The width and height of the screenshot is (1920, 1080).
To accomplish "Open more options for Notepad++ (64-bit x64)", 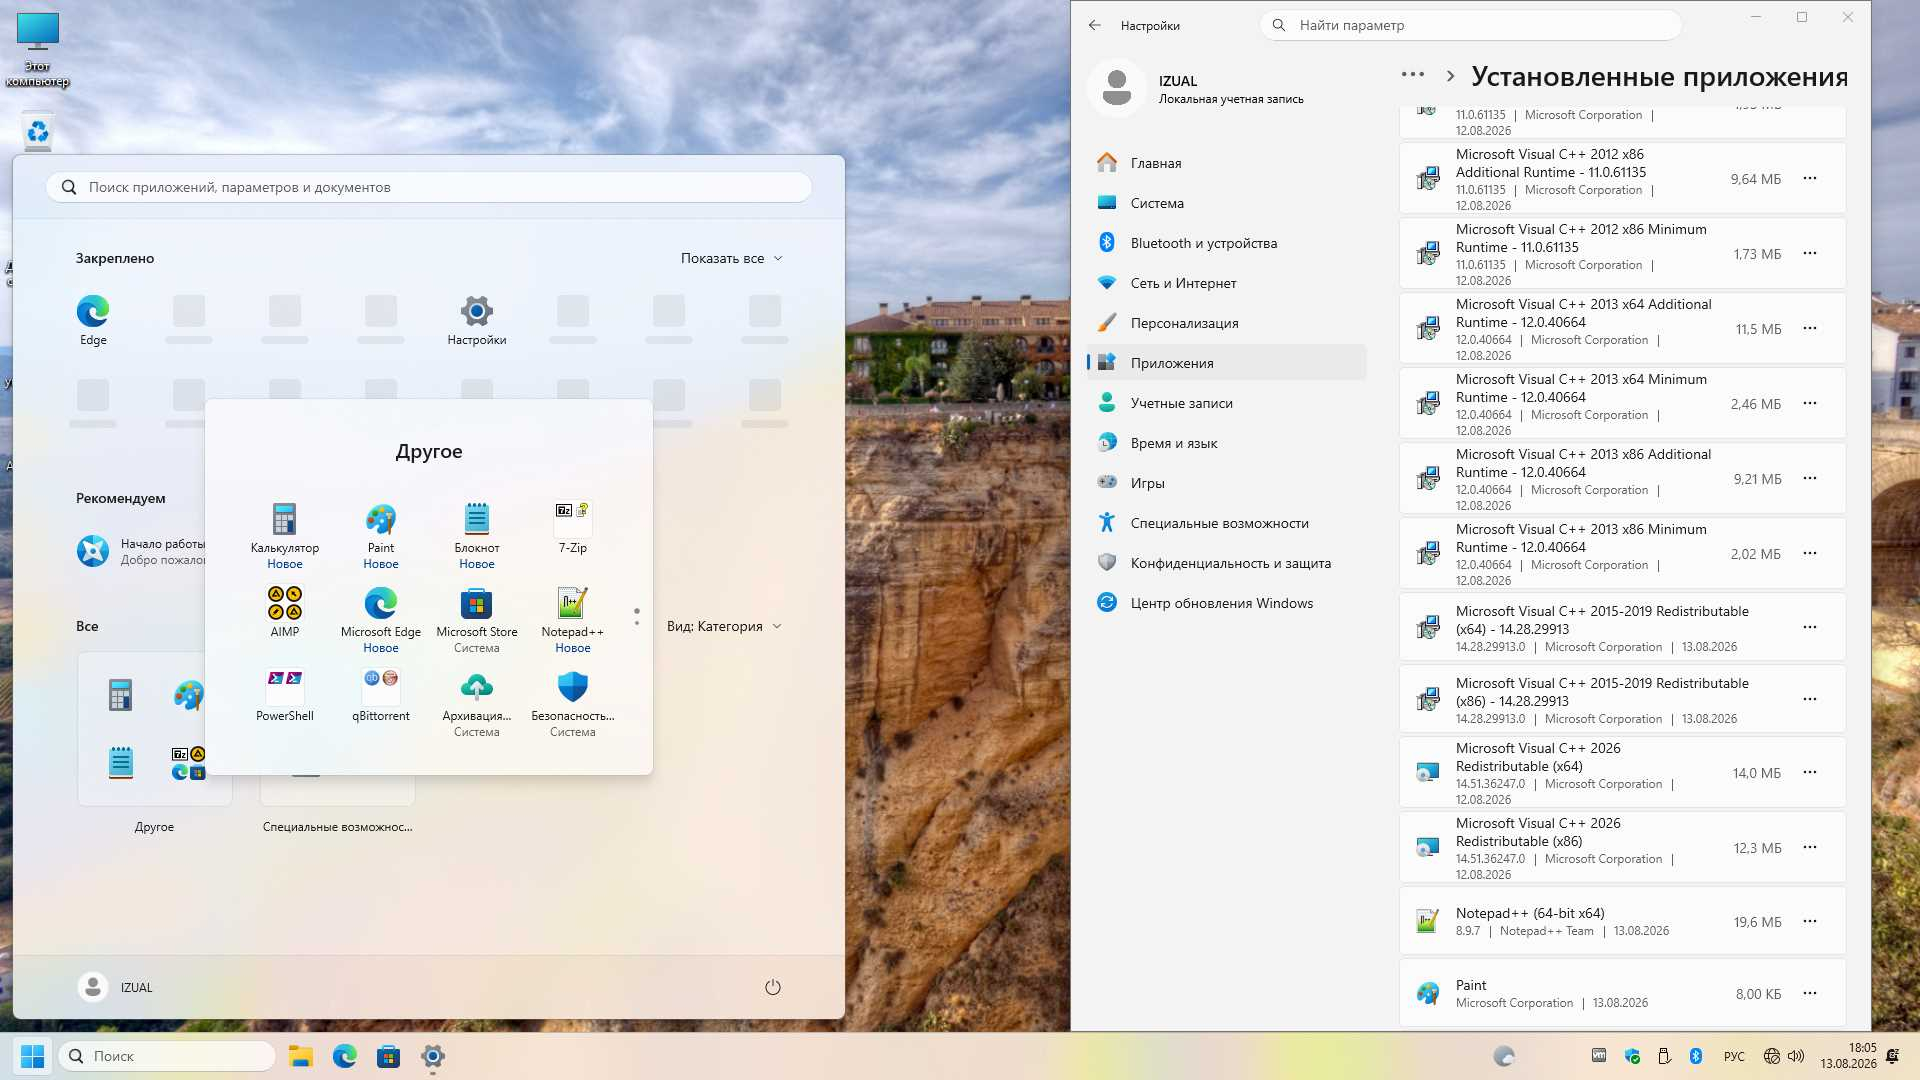I will click(1809, 921).
